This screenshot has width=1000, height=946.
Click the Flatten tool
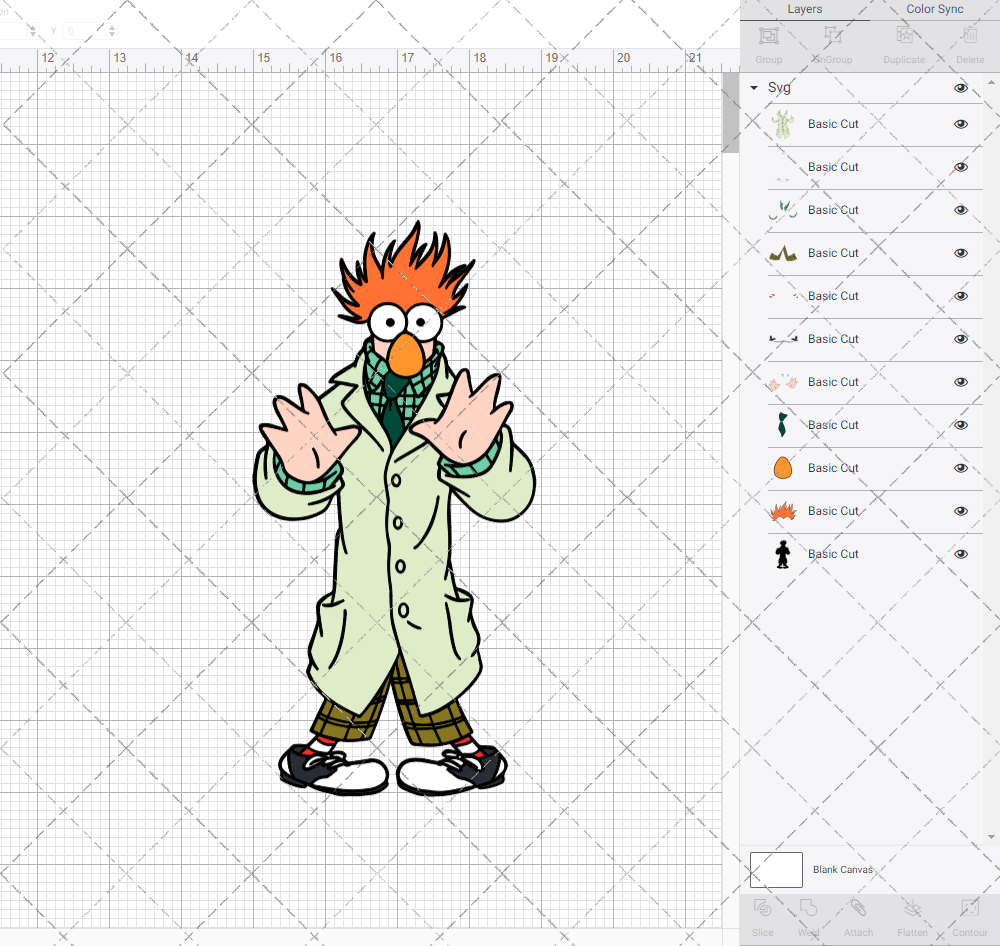[x=913, y=908]
